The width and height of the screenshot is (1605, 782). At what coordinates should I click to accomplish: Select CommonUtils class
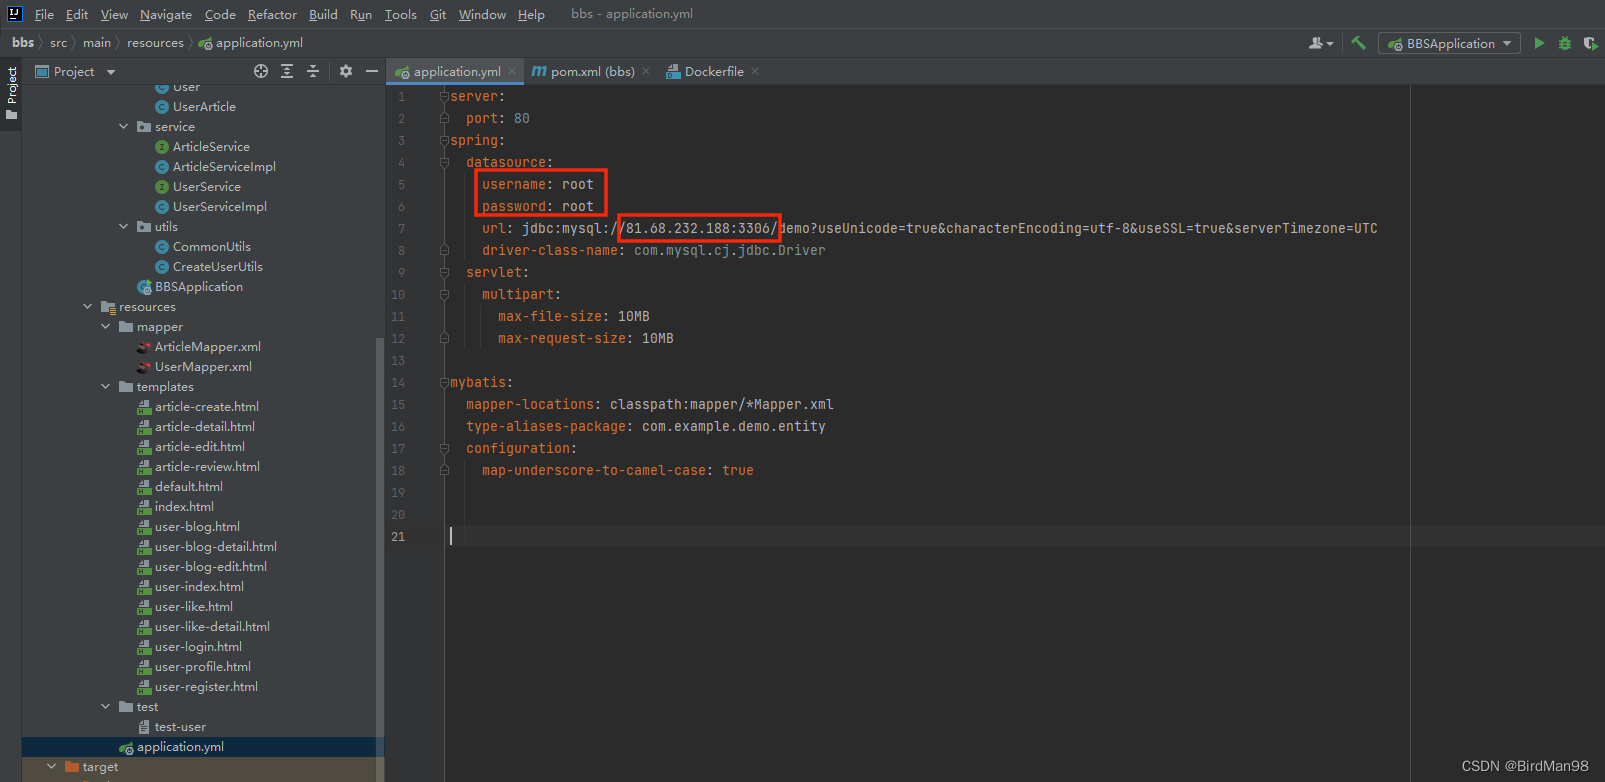(212, 247)
